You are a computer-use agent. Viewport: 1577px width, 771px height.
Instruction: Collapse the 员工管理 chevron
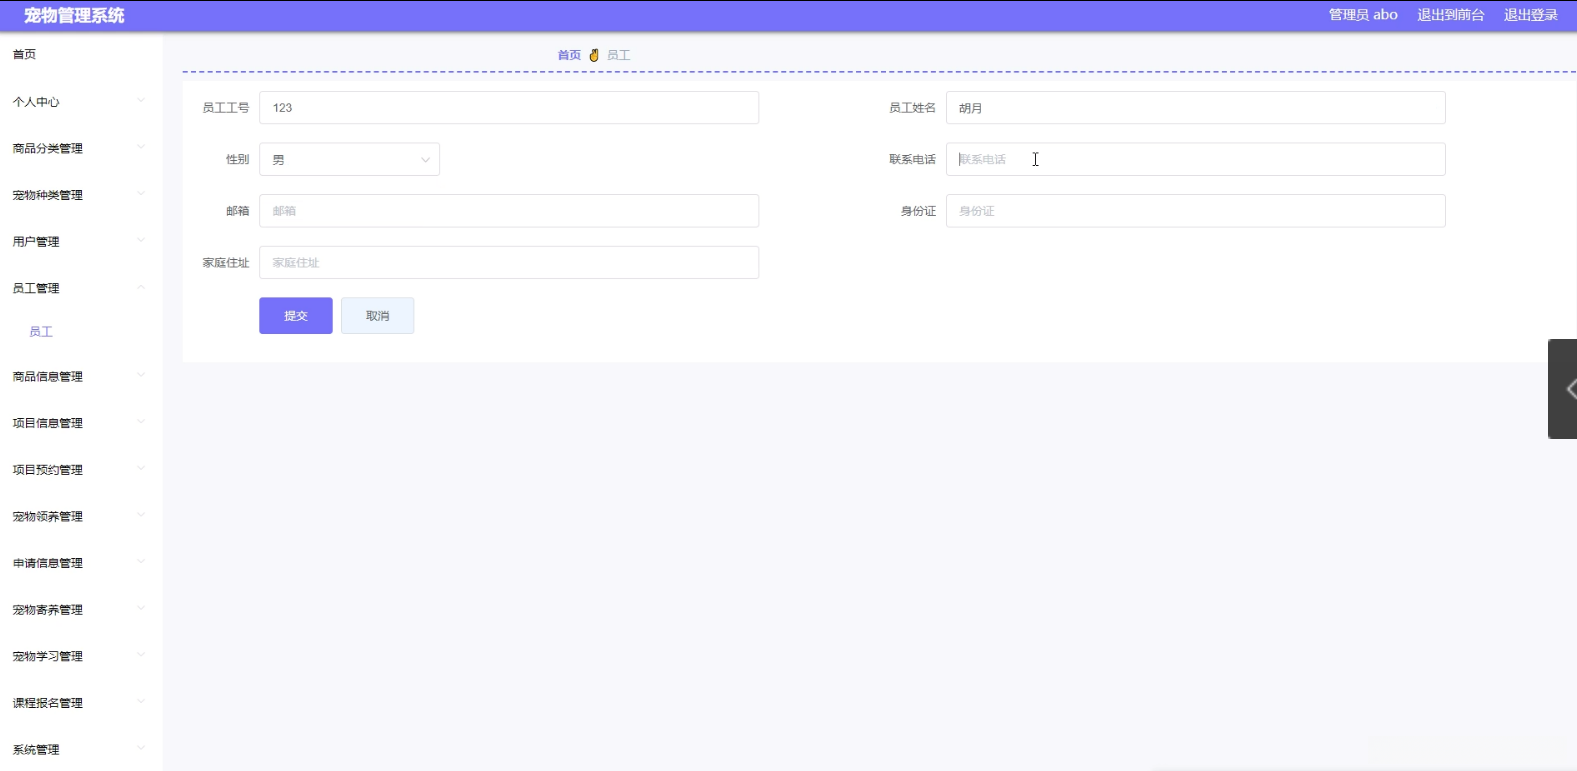[x=141, y=287]
